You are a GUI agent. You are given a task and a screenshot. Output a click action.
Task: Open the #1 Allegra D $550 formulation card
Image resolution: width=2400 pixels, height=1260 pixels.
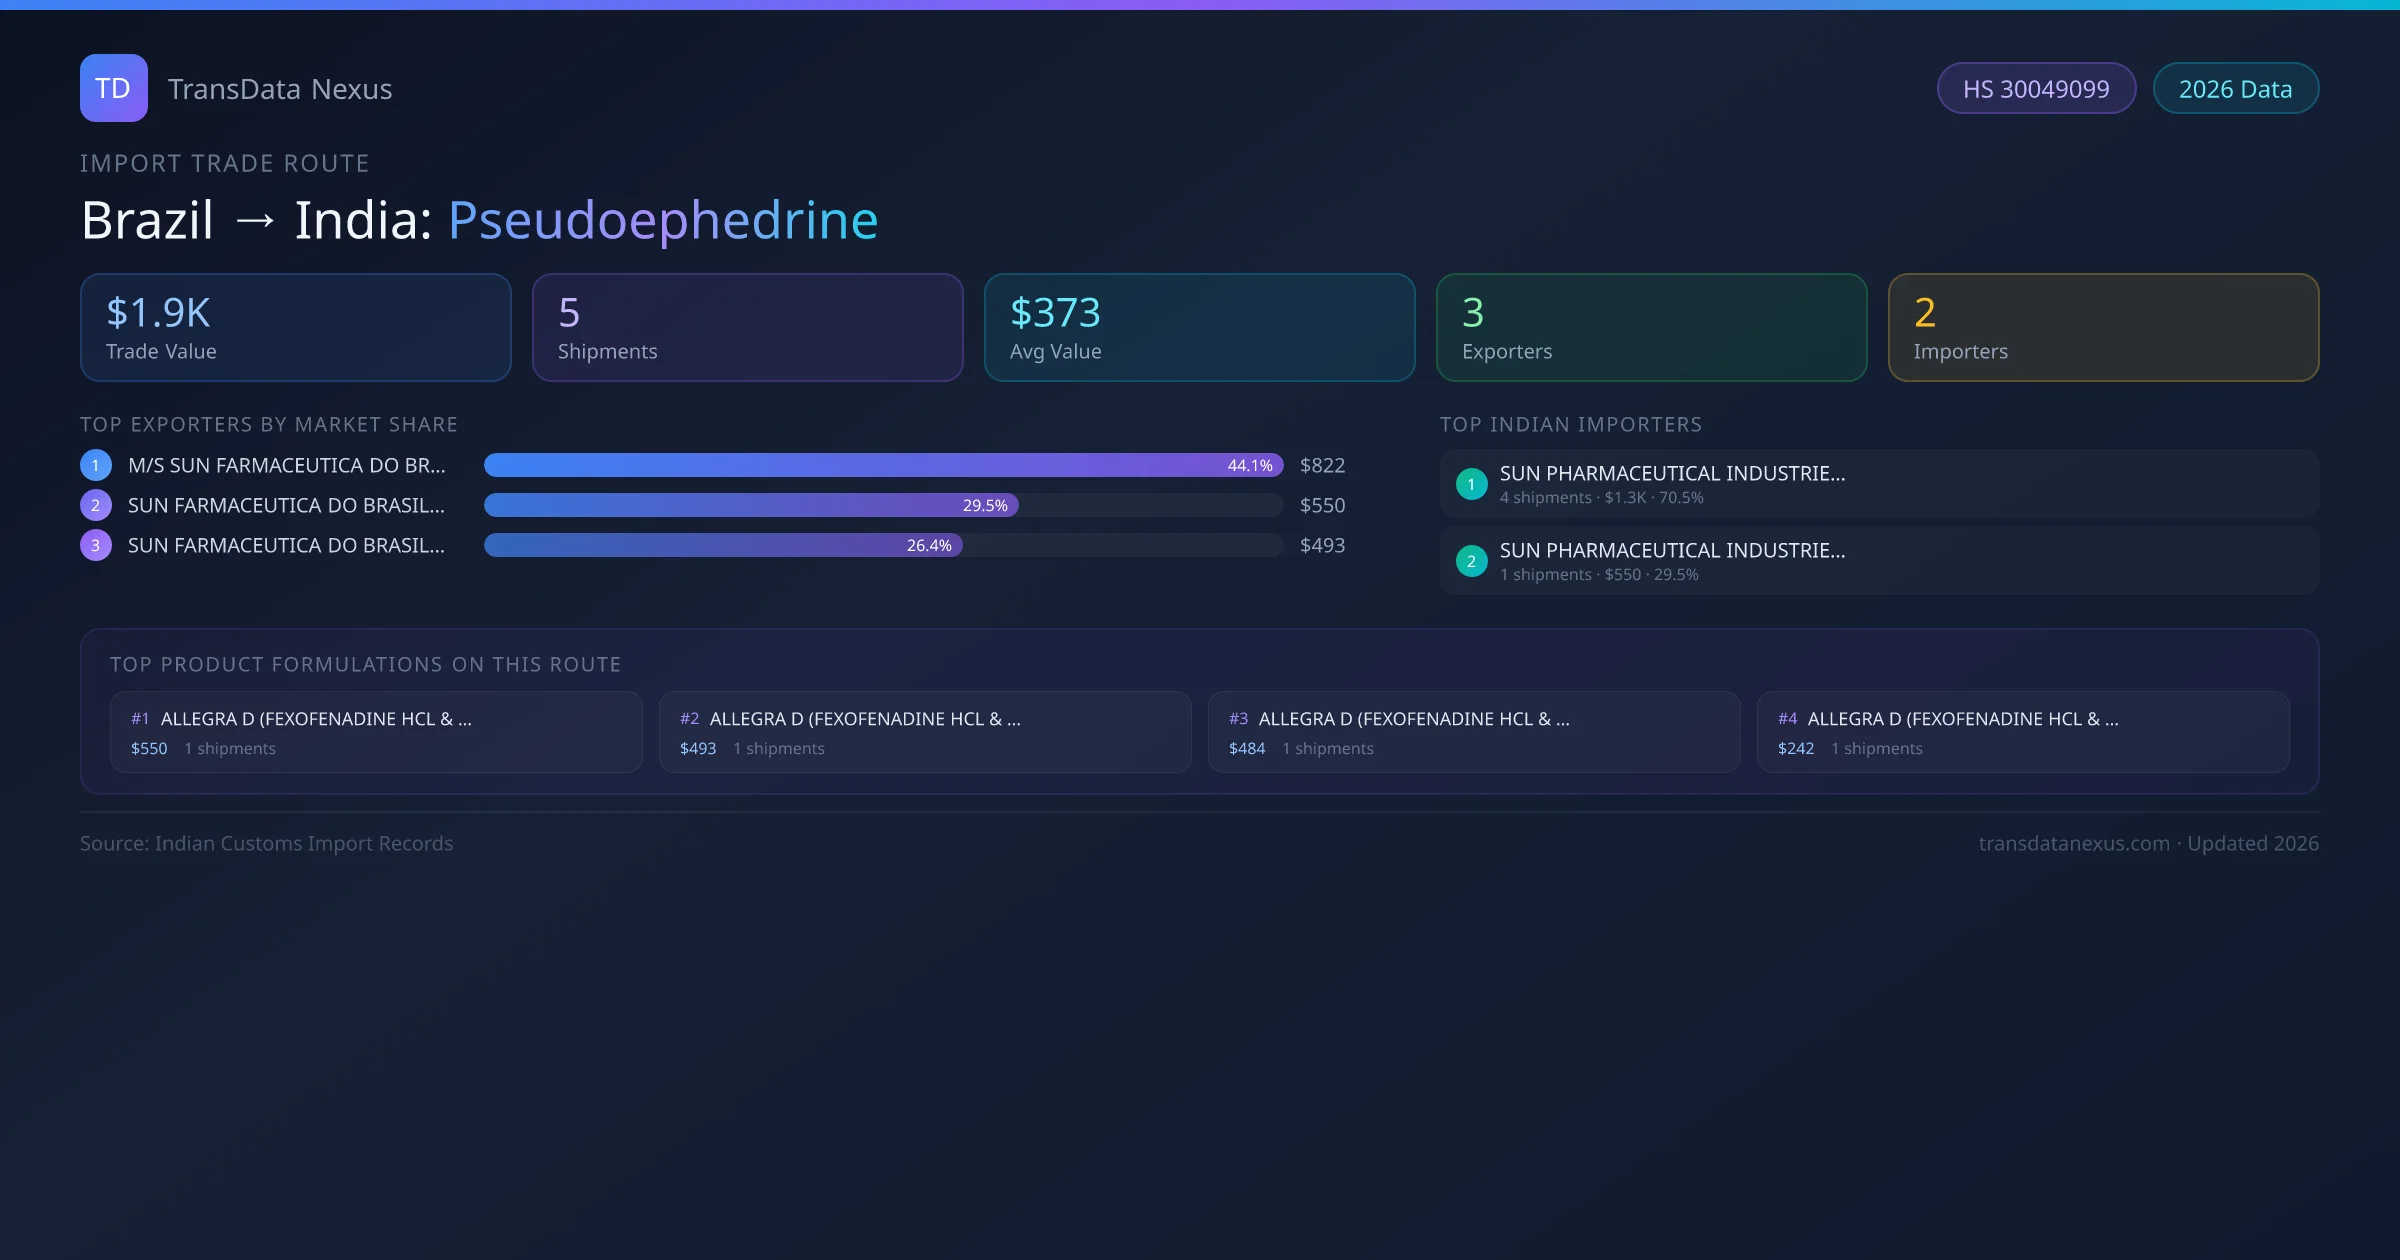point(375,732)
